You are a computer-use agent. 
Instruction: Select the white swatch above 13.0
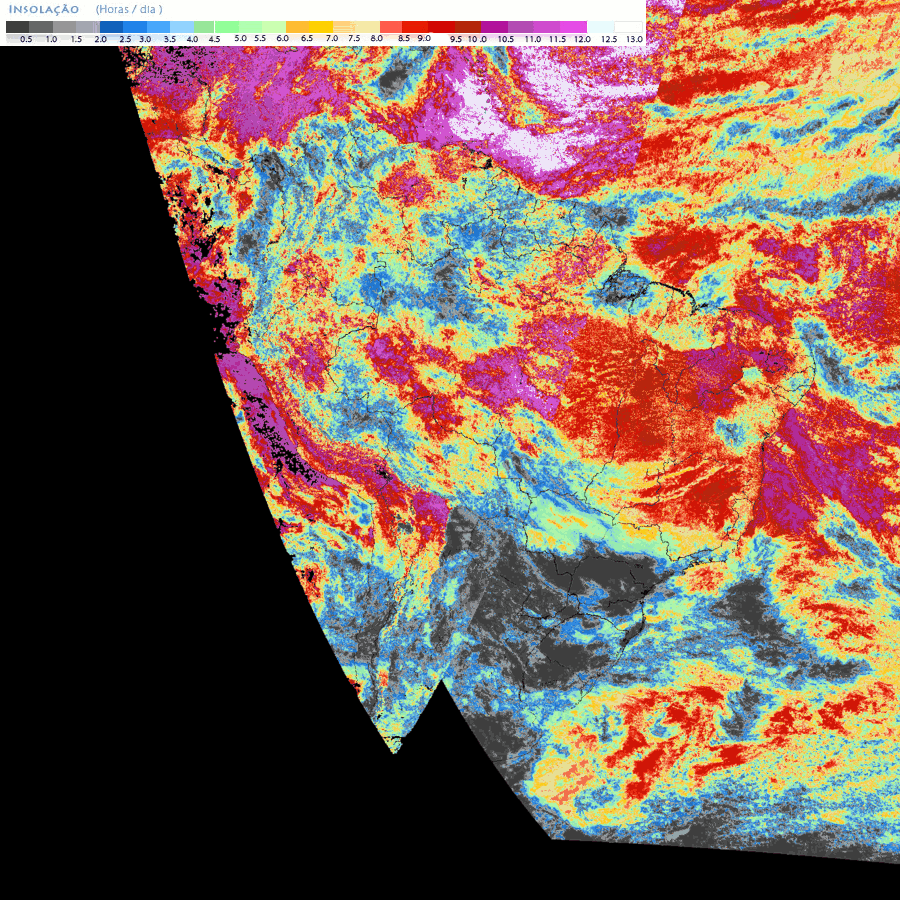[x=628, y=27]
